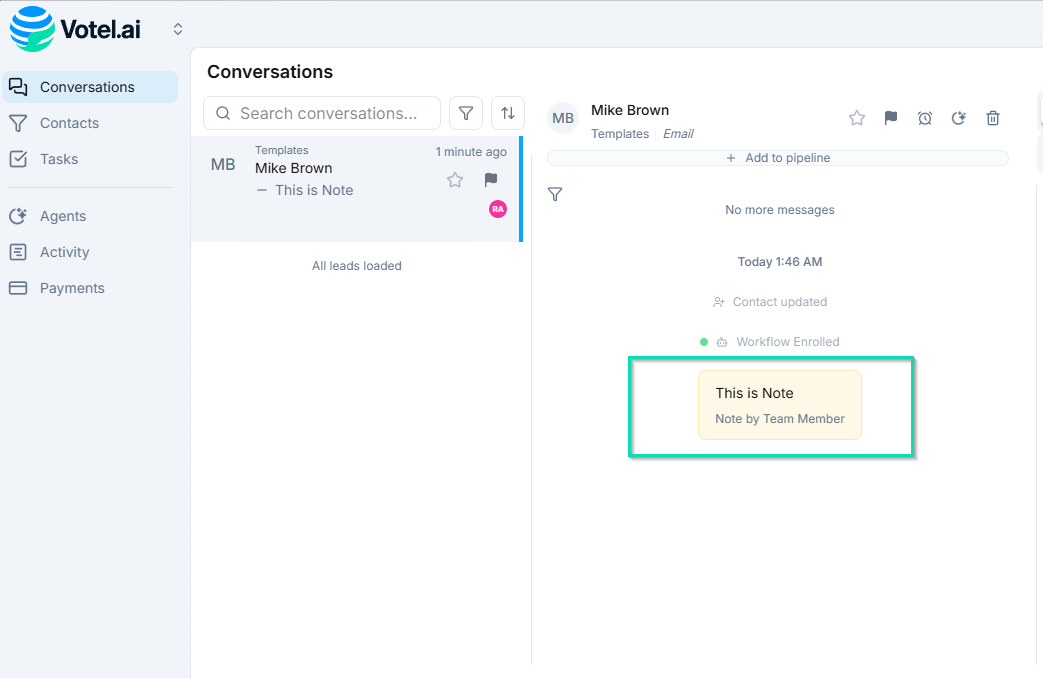Flag the Mike Brown conversation in the list
This screenshot has height=678, width=1043.
pyautogui.click(x=490, y=180)
